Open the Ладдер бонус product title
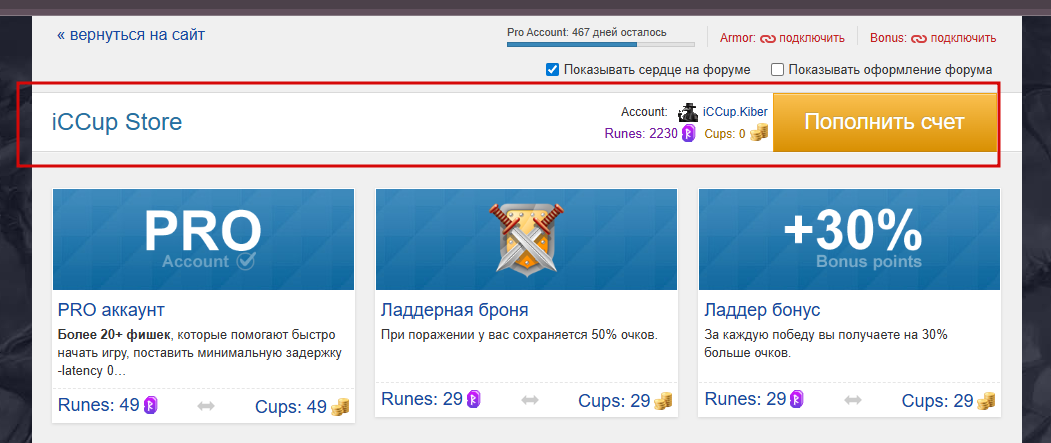The width and height of the screenshot is (1051, 443). coord(762,310)
